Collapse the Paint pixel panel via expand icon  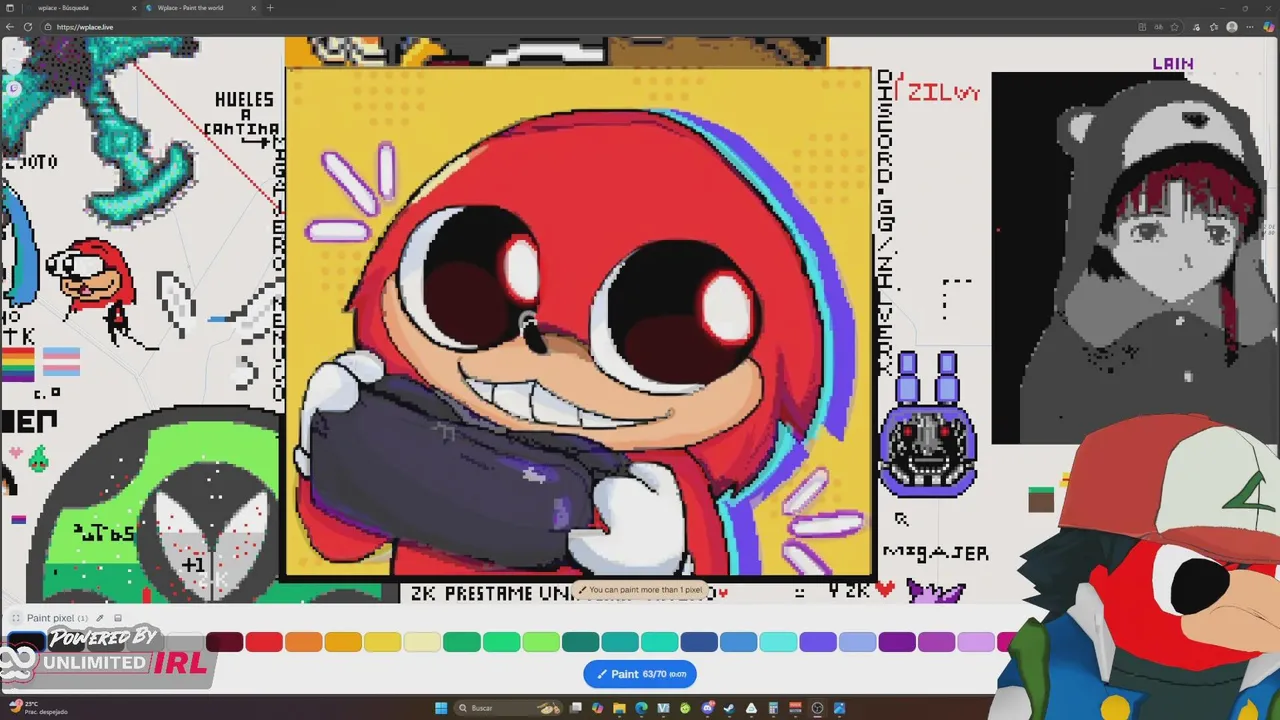tap(15, 618)
